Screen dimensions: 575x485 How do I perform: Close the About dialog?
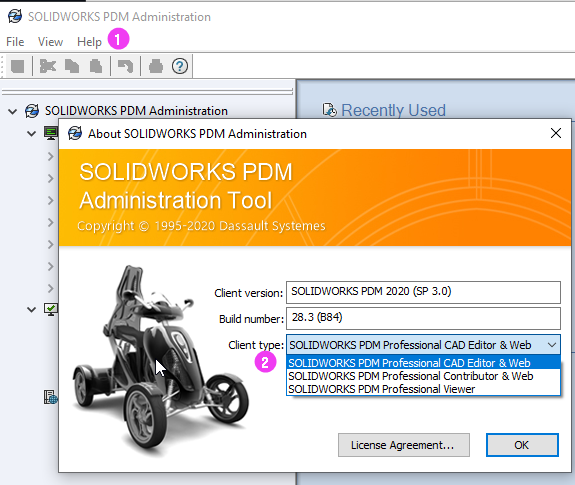click(x=556, y=133)
